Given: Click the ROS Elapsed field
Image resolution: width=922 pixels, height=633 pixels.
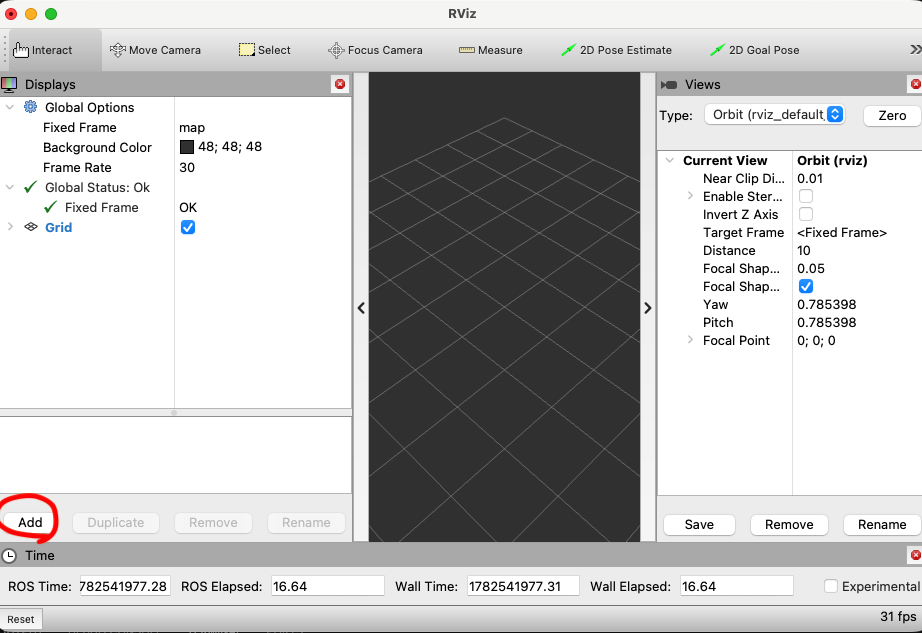Looking at the screenshot, I should 328,586.
